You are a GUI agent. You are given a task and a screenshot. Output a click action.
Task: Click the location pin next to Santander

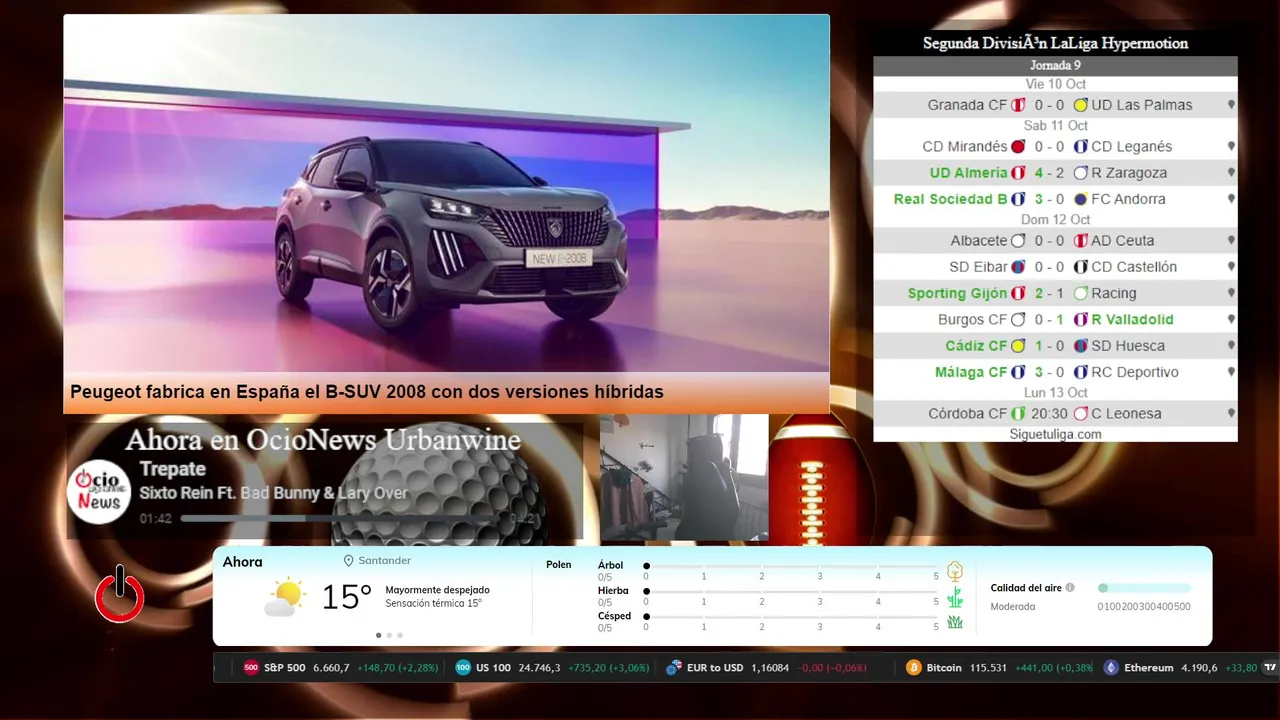coord(349,561)
